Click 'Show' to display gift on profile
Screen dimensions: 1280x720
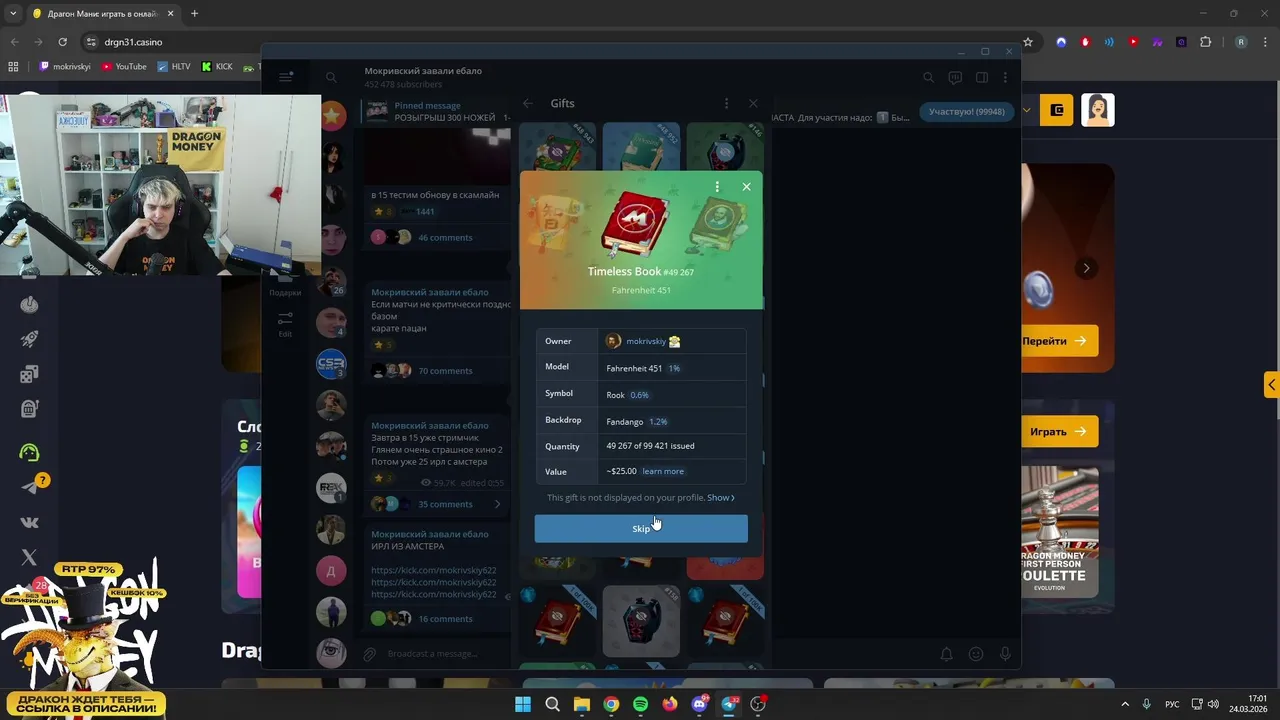click(720, 497)
